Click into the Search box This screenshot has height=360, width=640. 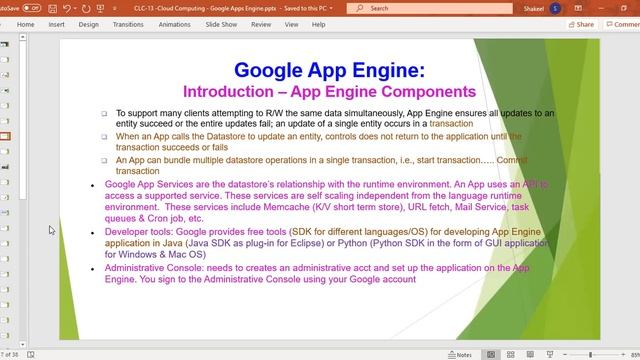[429, 8]
